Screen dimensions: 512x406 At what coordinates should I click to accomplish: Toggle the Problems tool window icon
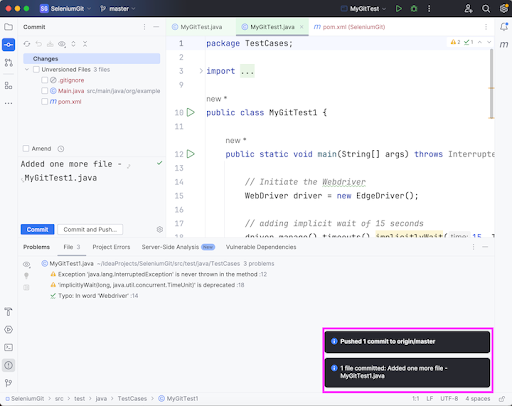[9, 365]
